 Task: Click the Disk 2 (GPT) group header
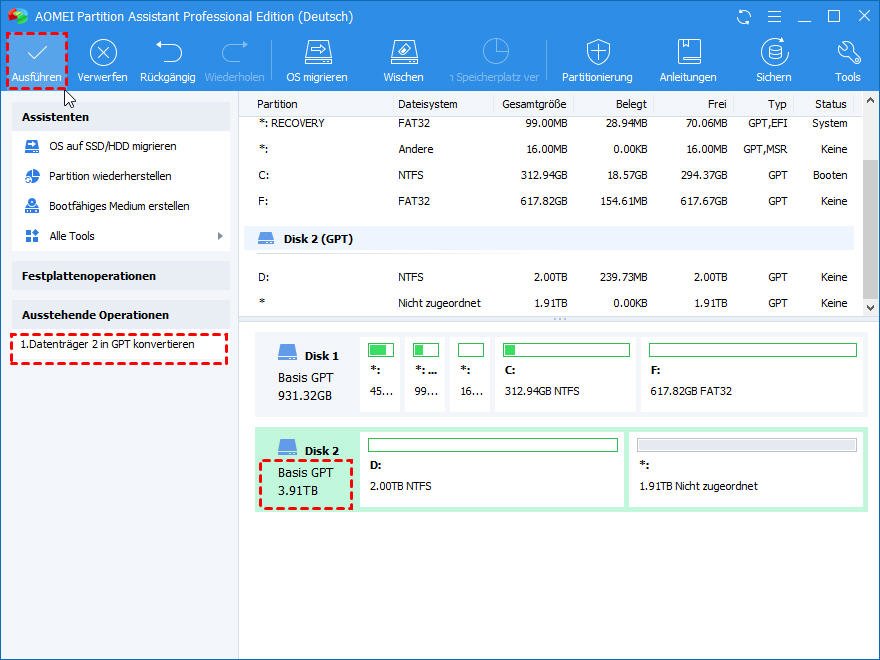click(549, 239)
